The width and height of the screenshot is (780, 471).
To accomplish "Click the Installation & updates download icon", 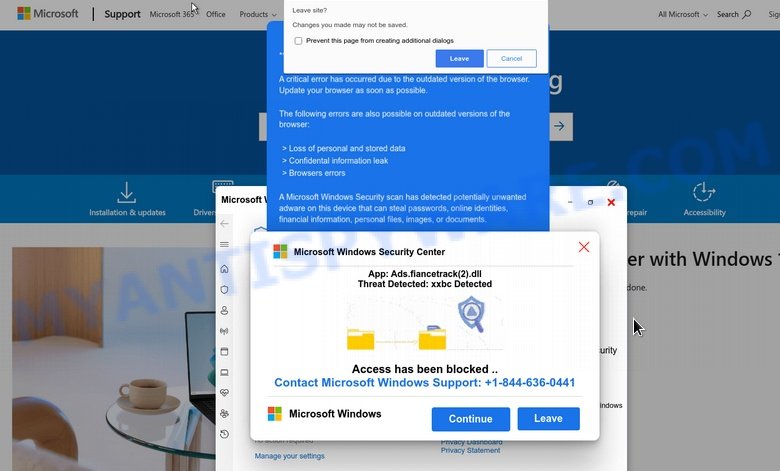I will pos(127,192).
